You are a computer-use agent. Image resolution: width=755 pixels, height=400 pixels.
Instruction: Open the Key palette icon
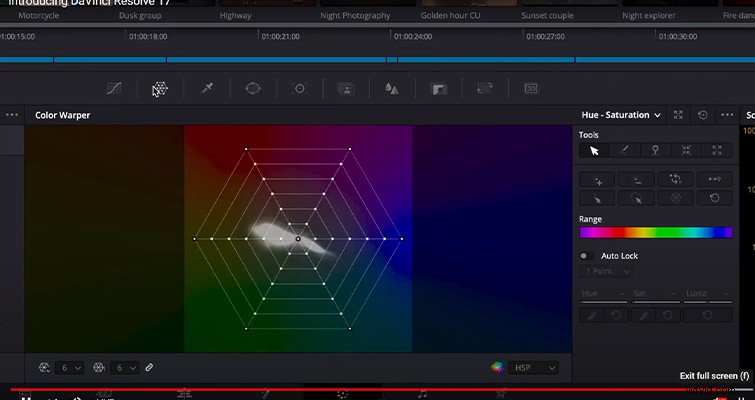pyautogui.click(x=438, y=89)
